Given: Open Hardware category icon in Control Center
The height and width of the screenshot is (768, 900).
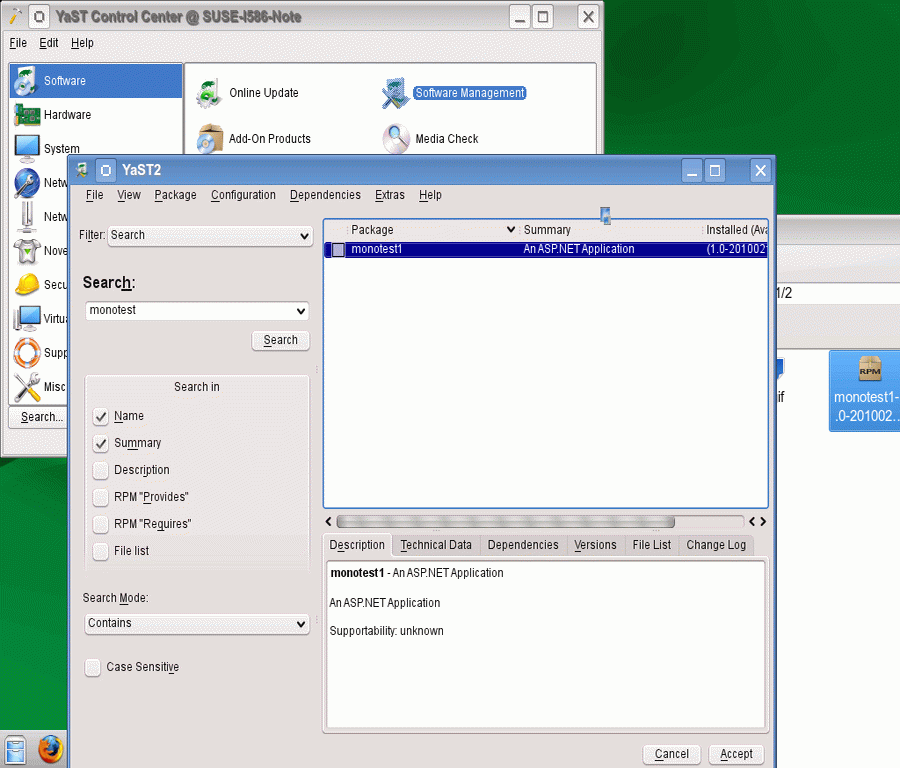Looking at the screenshot, I should (x=26, y=115).
